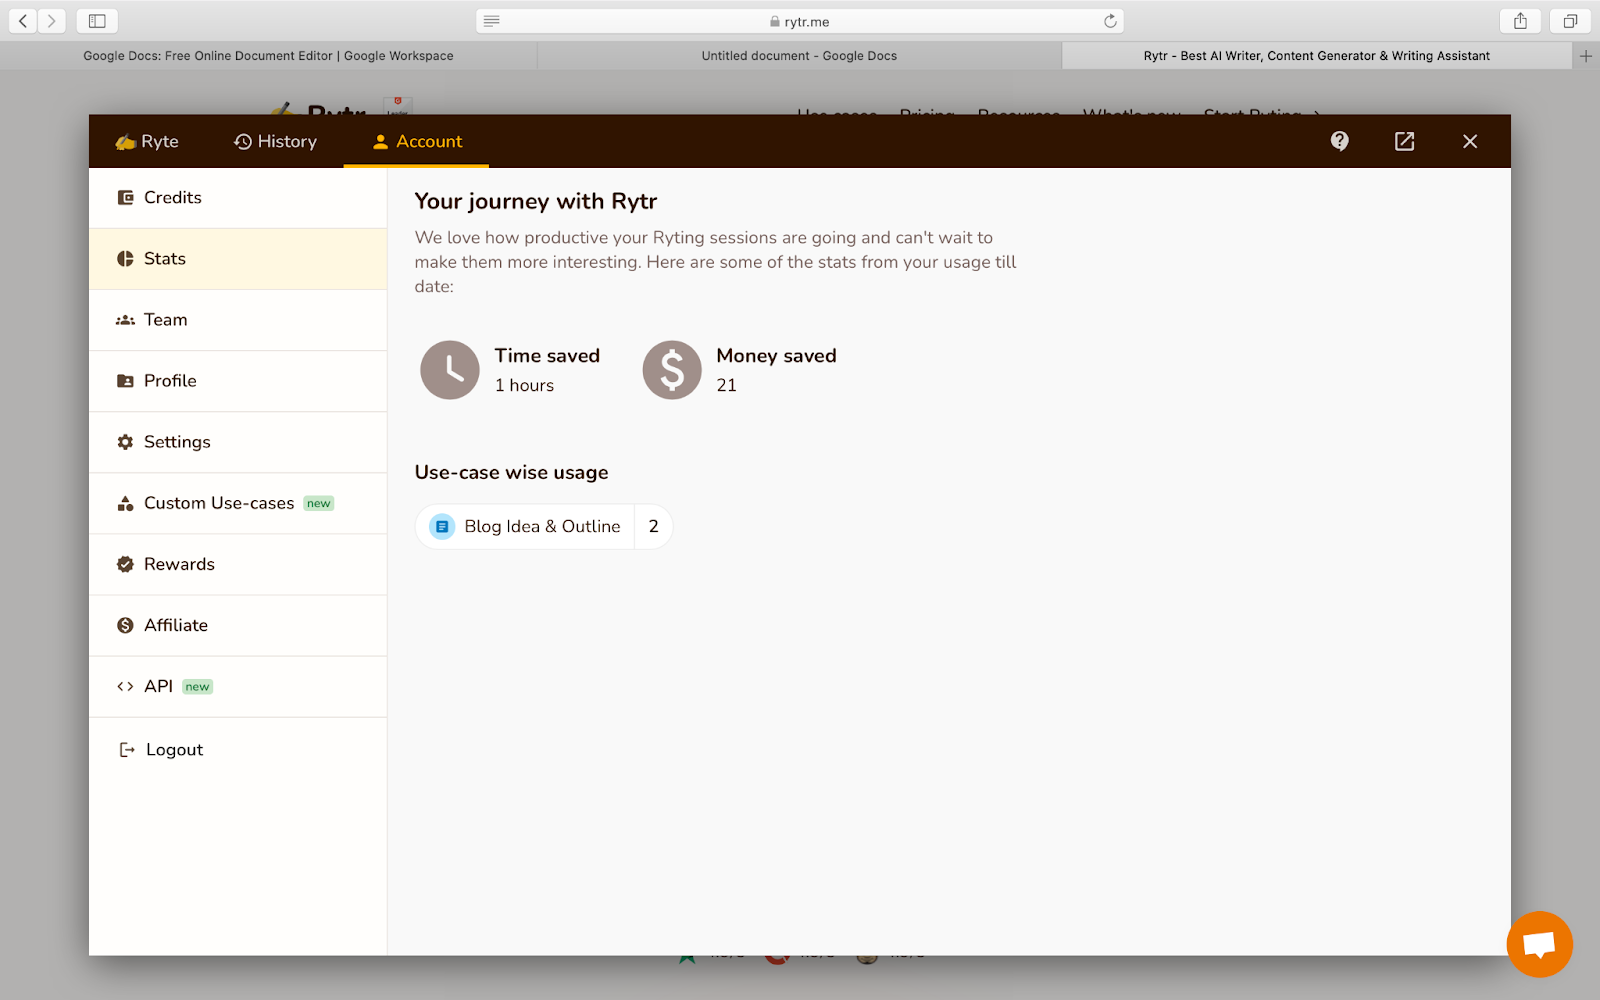Click the Time saved clock icon
This screenshot has width=1600, height=1000.
click(450, 370)
